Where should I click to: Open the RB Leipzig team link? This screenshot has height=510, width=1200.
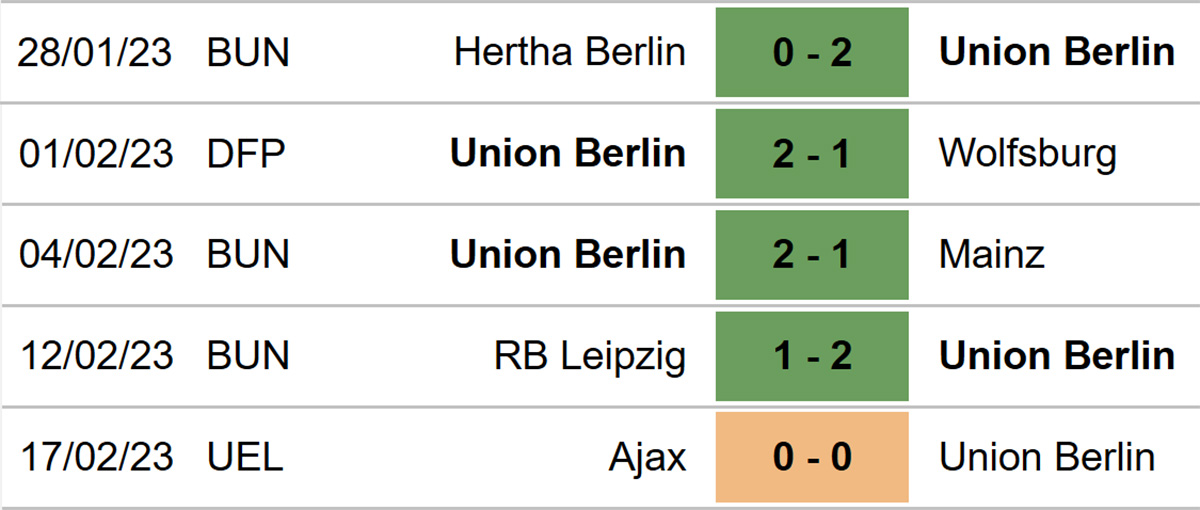tap(591, 357)
